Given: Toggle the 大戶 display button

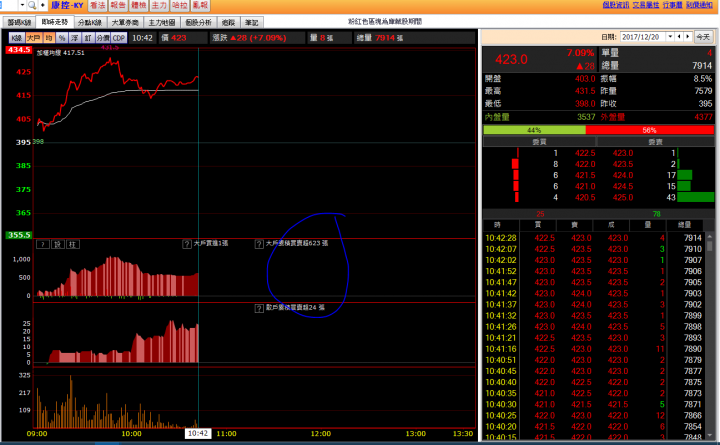Looking at the screenshot, I should (34, 38).
